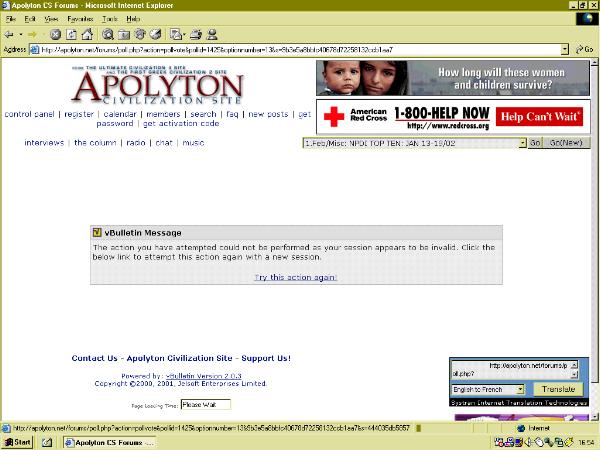Click the Go(New) button
Viewport: 600px width, 450px height.
point(566,143)
